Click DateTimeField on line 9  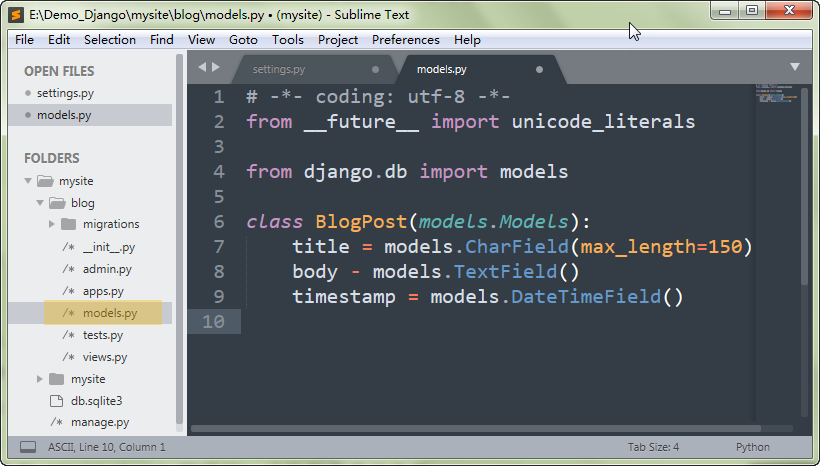coord(586,297)
